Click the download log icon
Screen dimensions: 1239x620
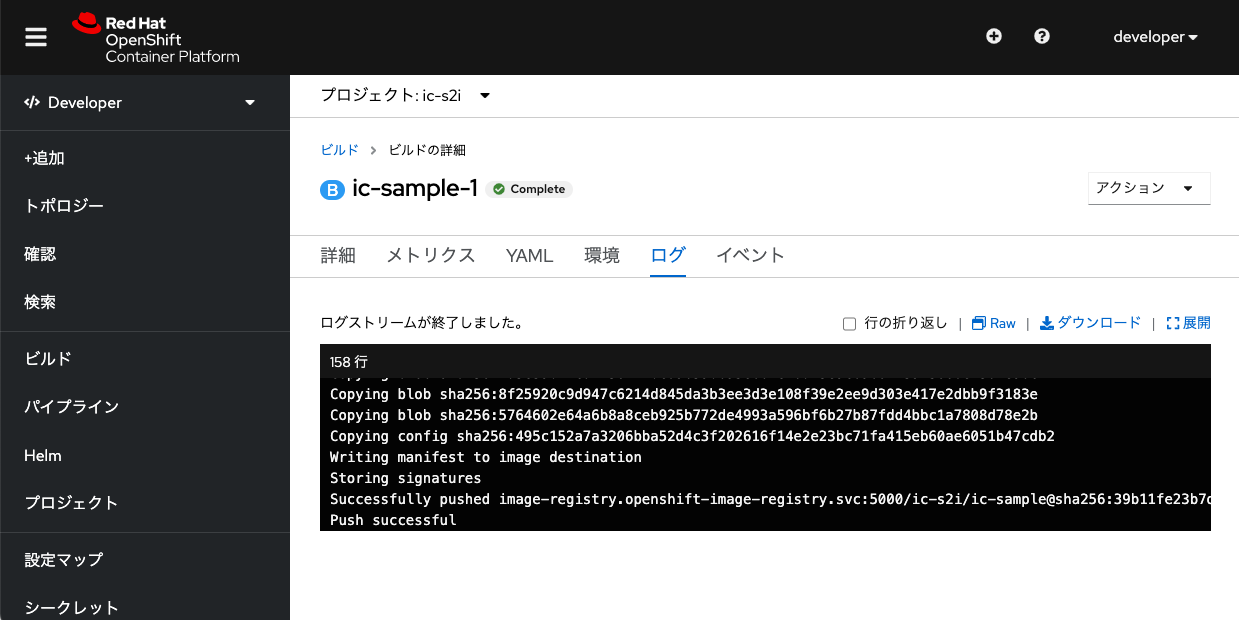[x=1047, y=323]
